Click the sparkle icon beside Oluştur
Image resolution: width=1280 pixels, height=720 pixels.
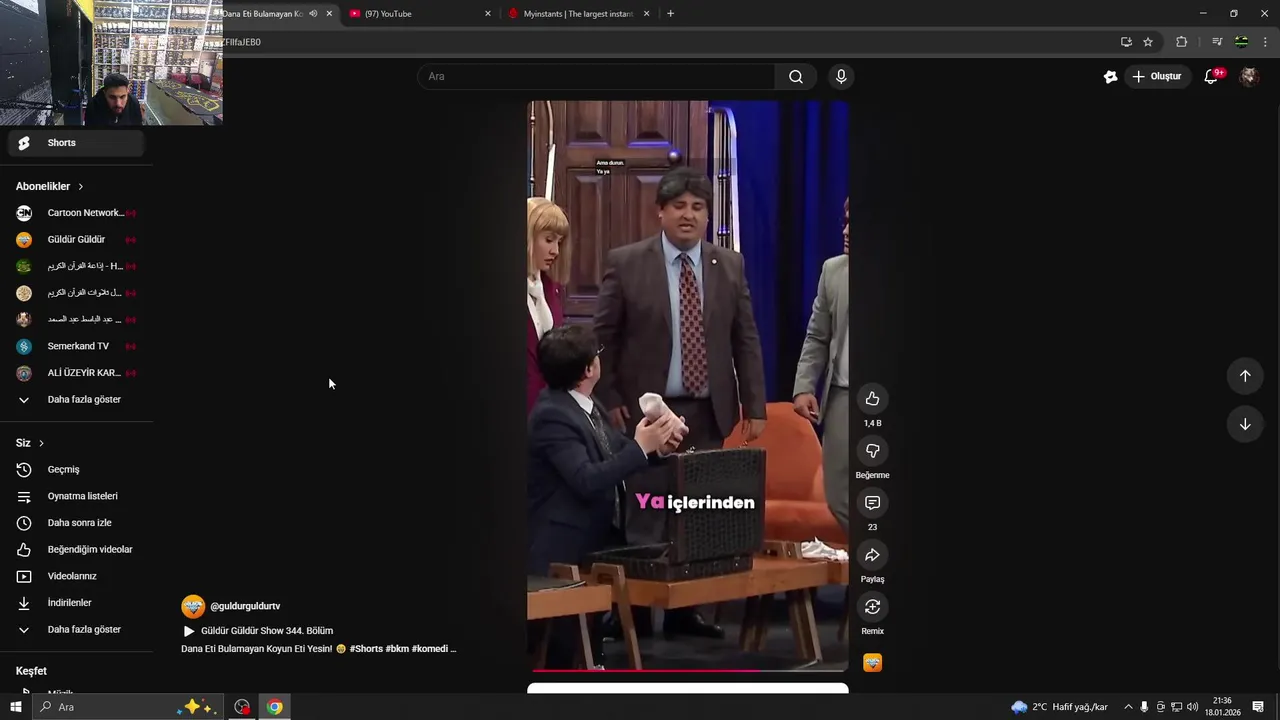click(1110, 77)
